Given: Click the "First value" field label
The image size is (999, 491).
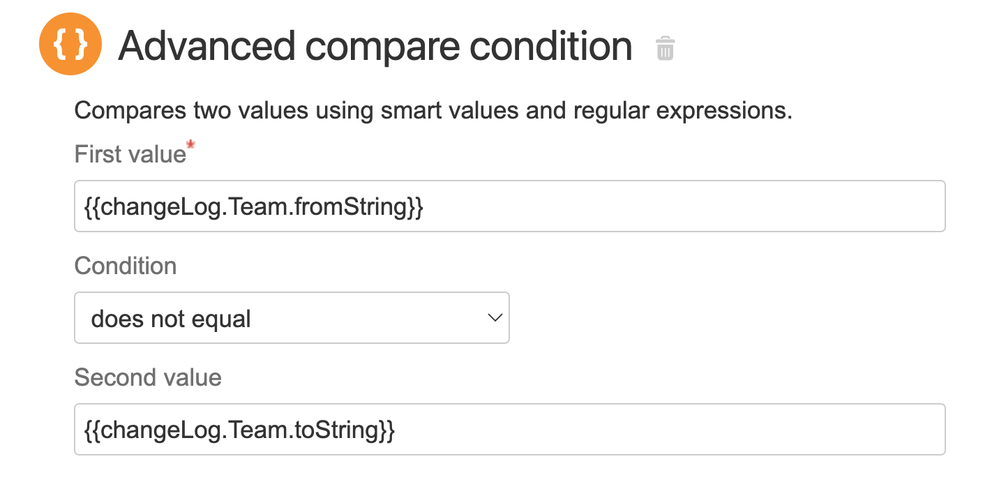Looking at the screenshot, I should pyautogui.click(x=130, y=154).
